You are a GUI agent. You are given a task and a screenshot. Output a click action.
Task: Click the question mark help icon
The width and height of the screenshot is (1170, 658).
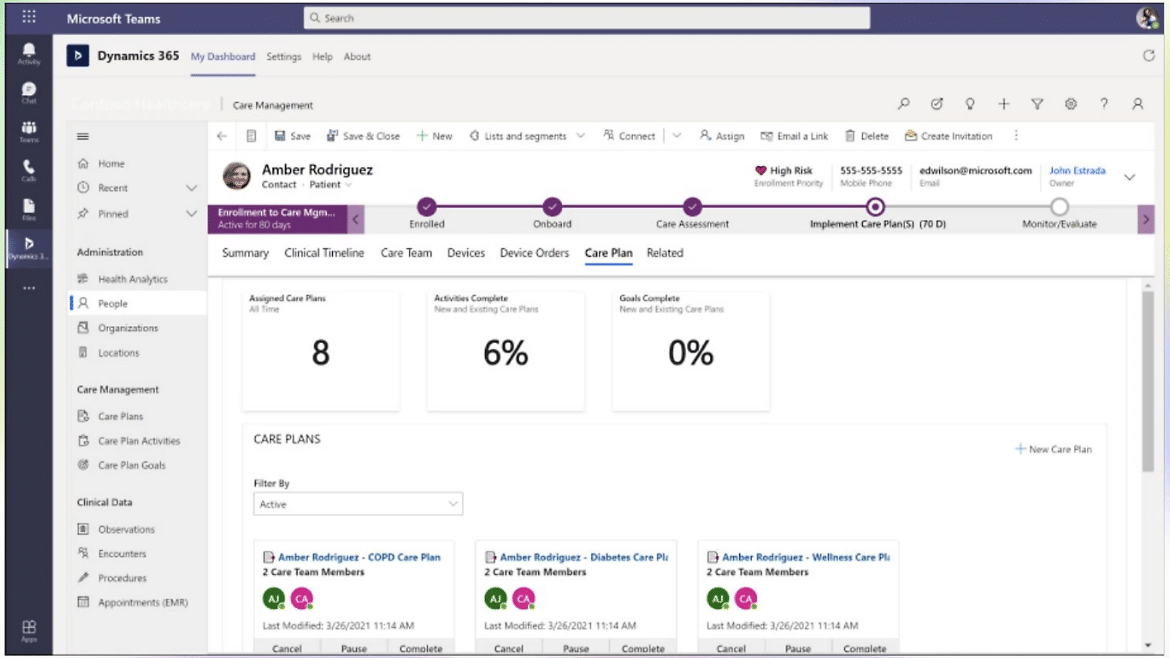point(1104,104)
